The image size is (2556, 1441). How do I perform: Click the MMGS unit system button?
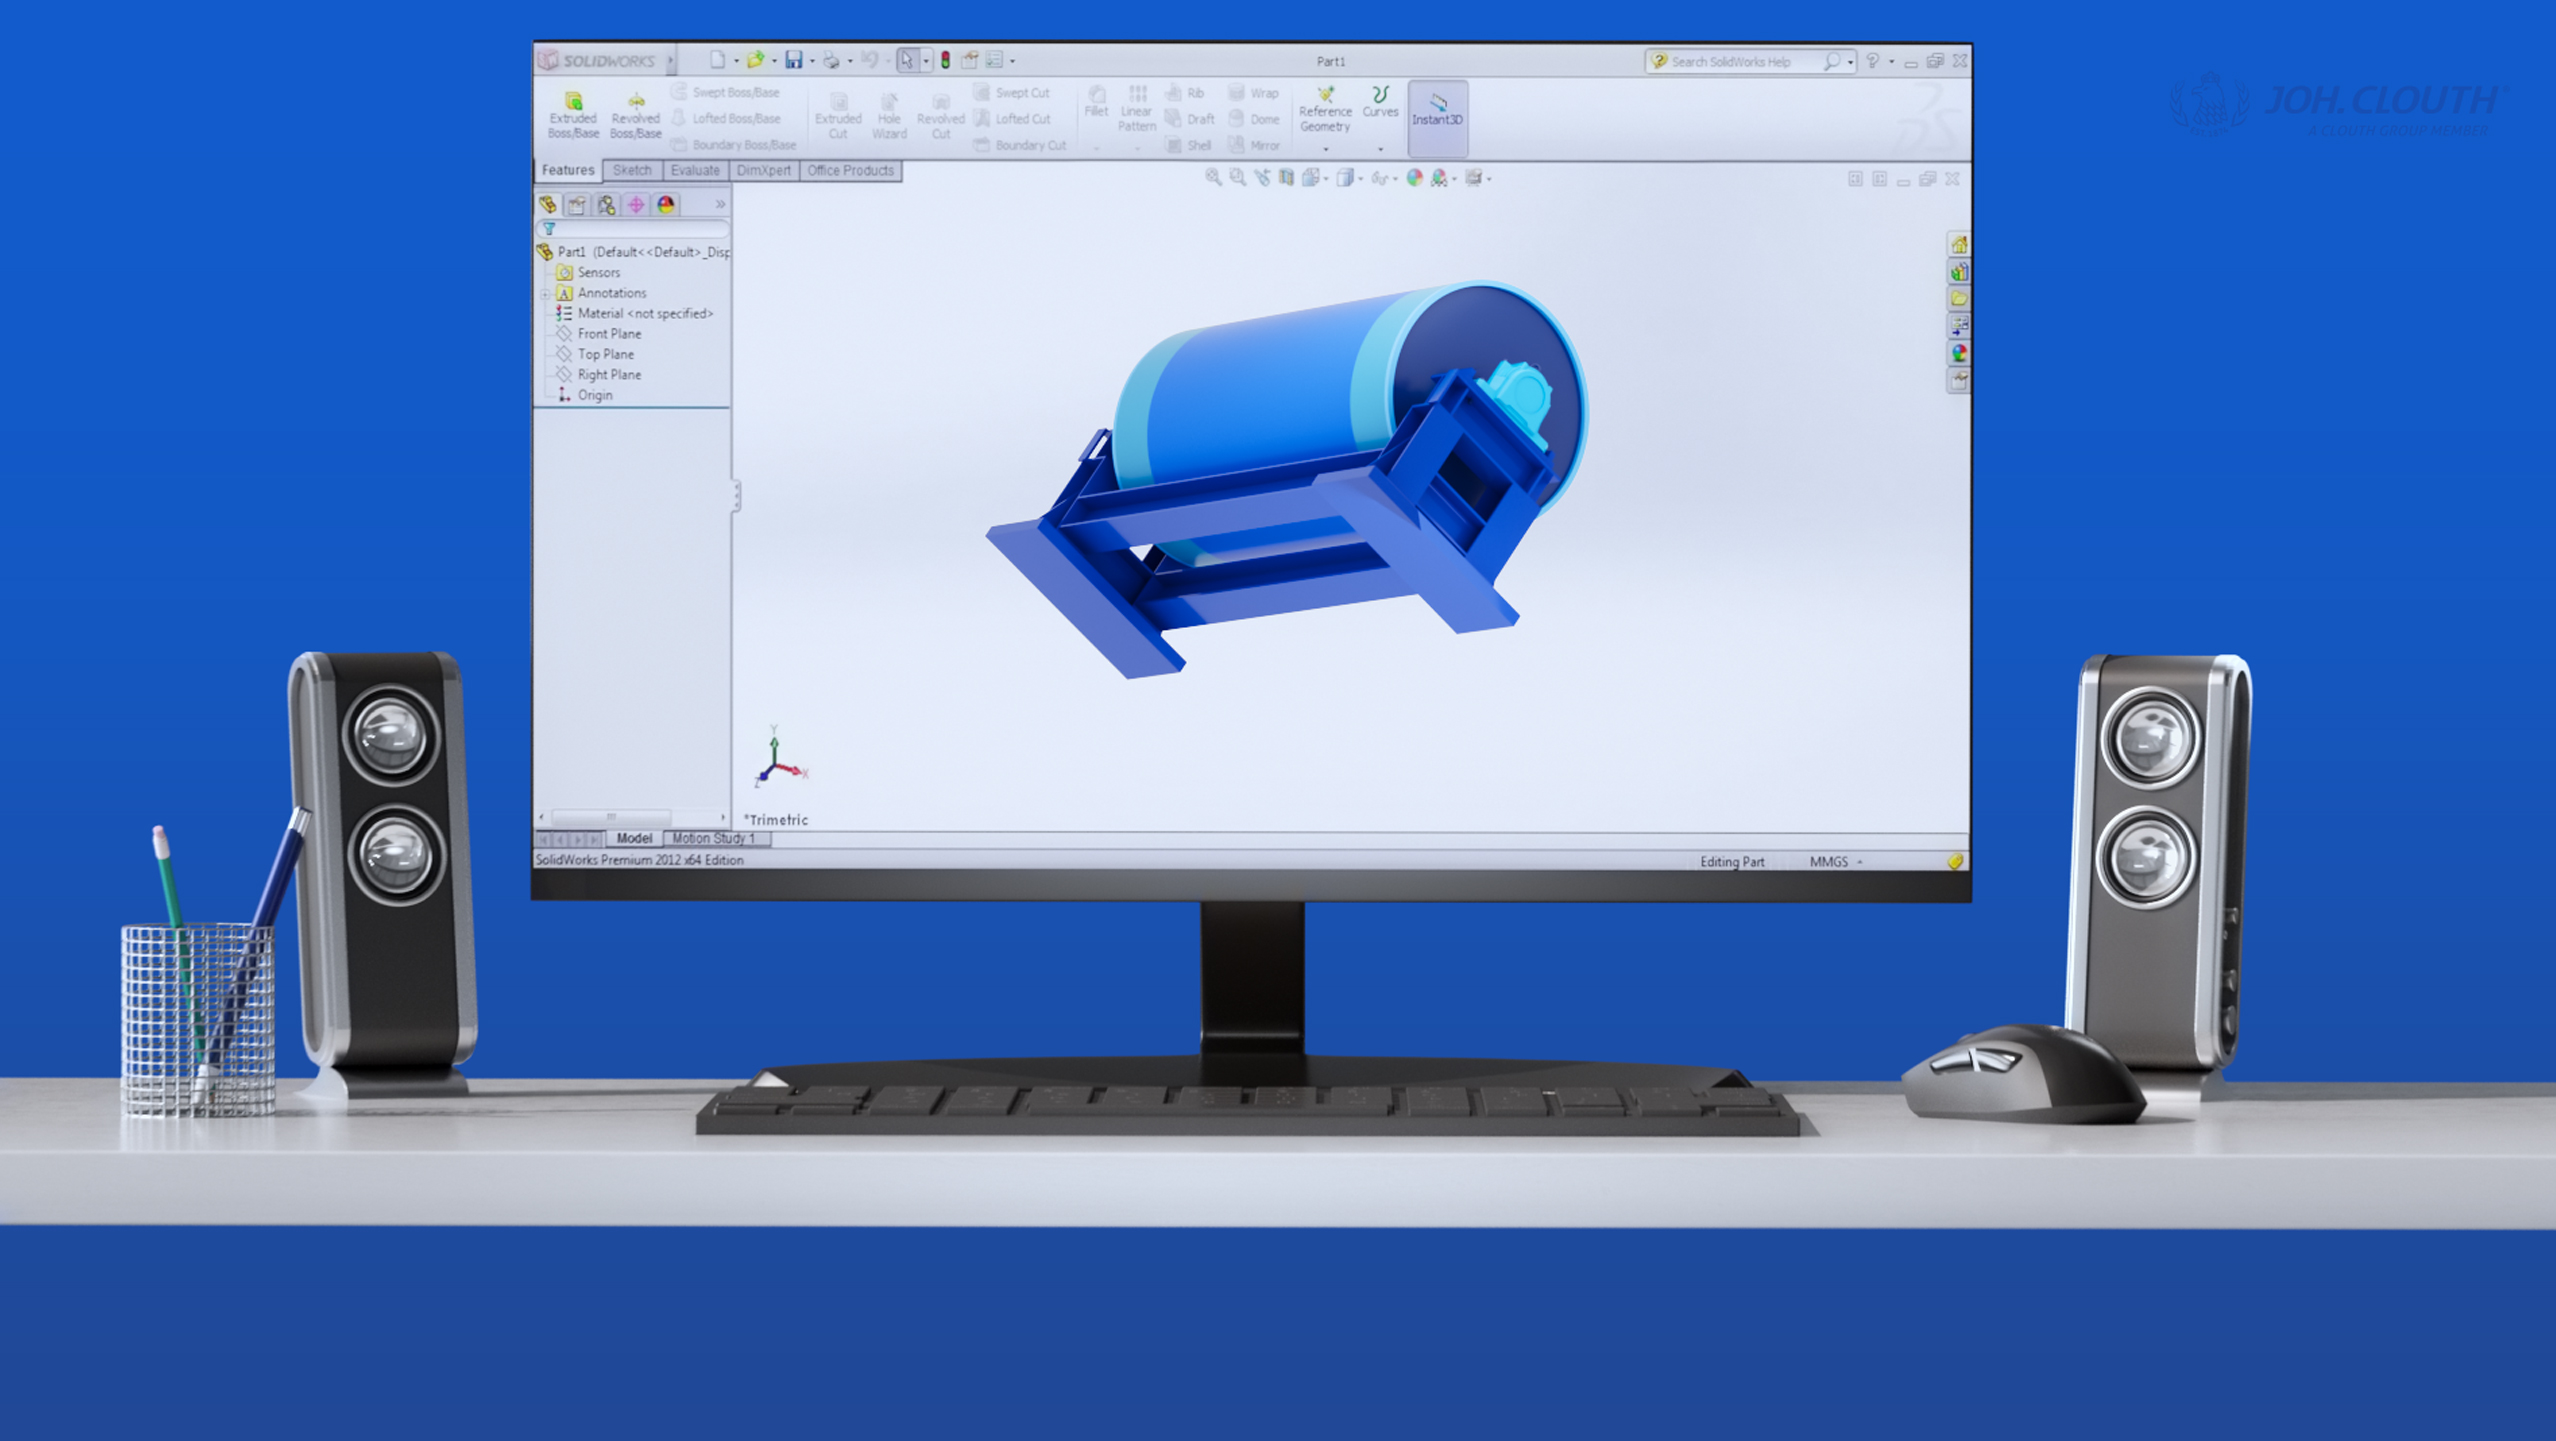(x=1829, y=861)
